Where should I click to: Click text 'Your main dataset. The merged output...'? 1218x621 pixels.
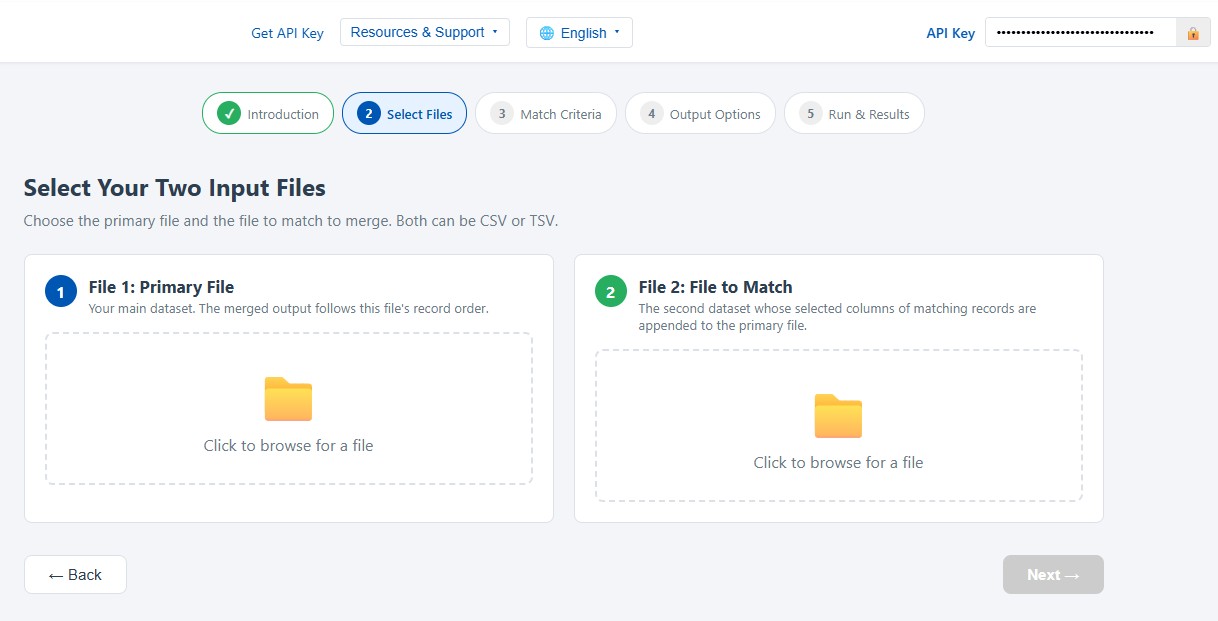[289, 308]
